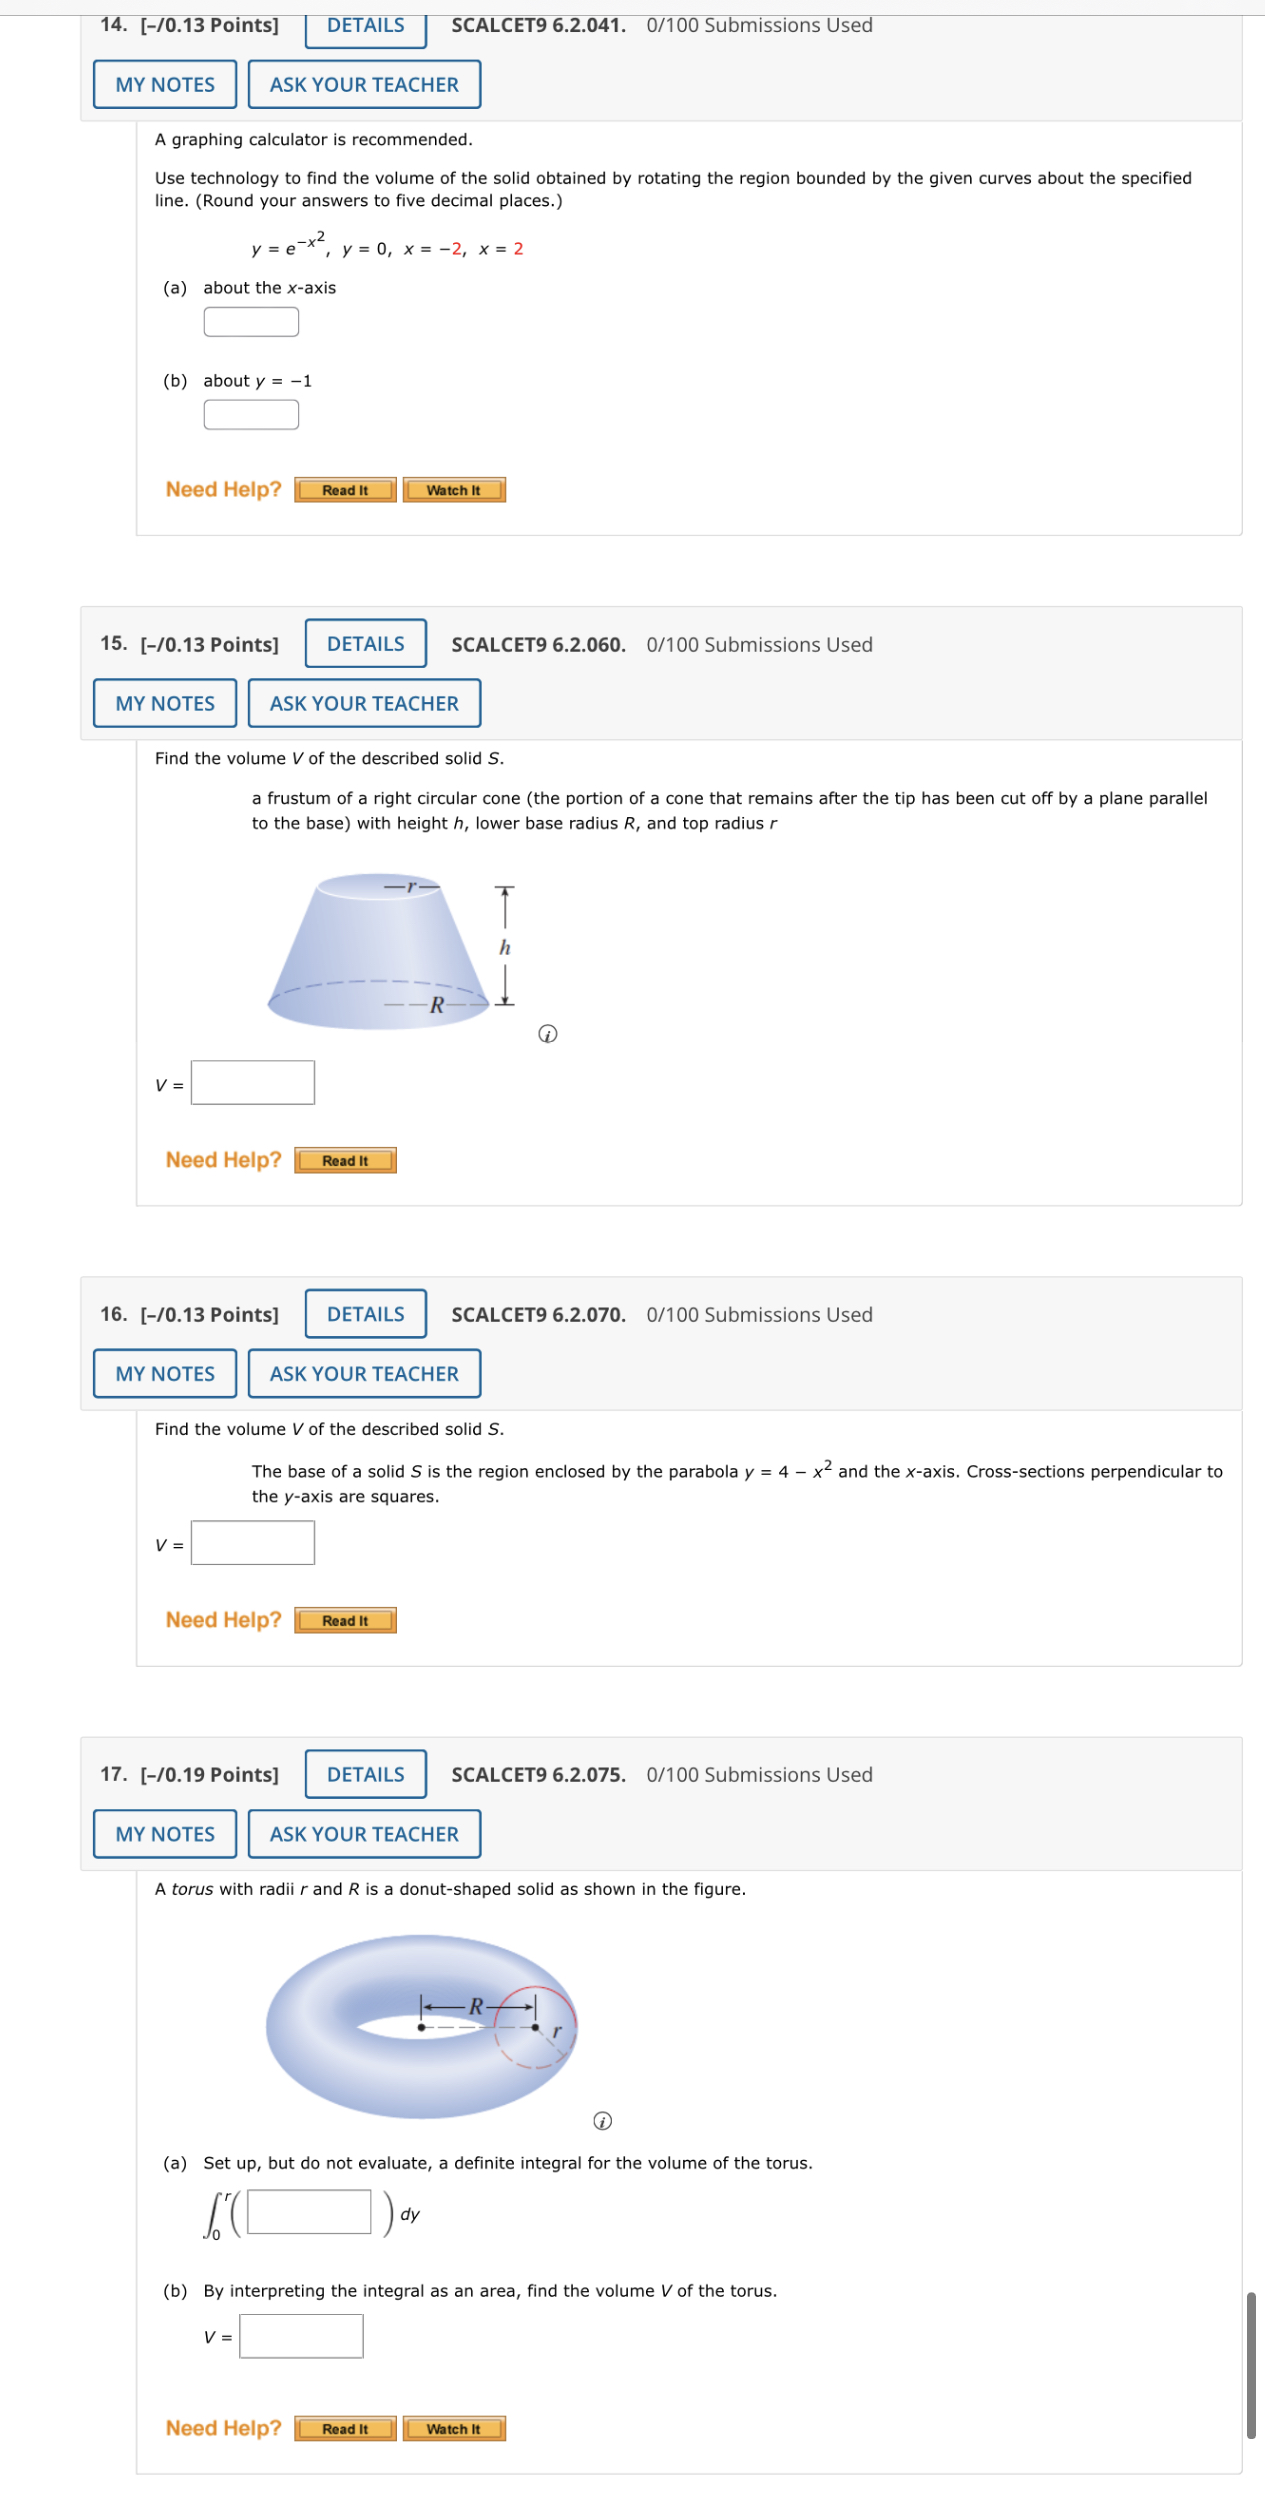Click the answer box for part (a) about the x-axis
The height and width of the screenshot is (2493, 1265).
(x=249, y=321)
